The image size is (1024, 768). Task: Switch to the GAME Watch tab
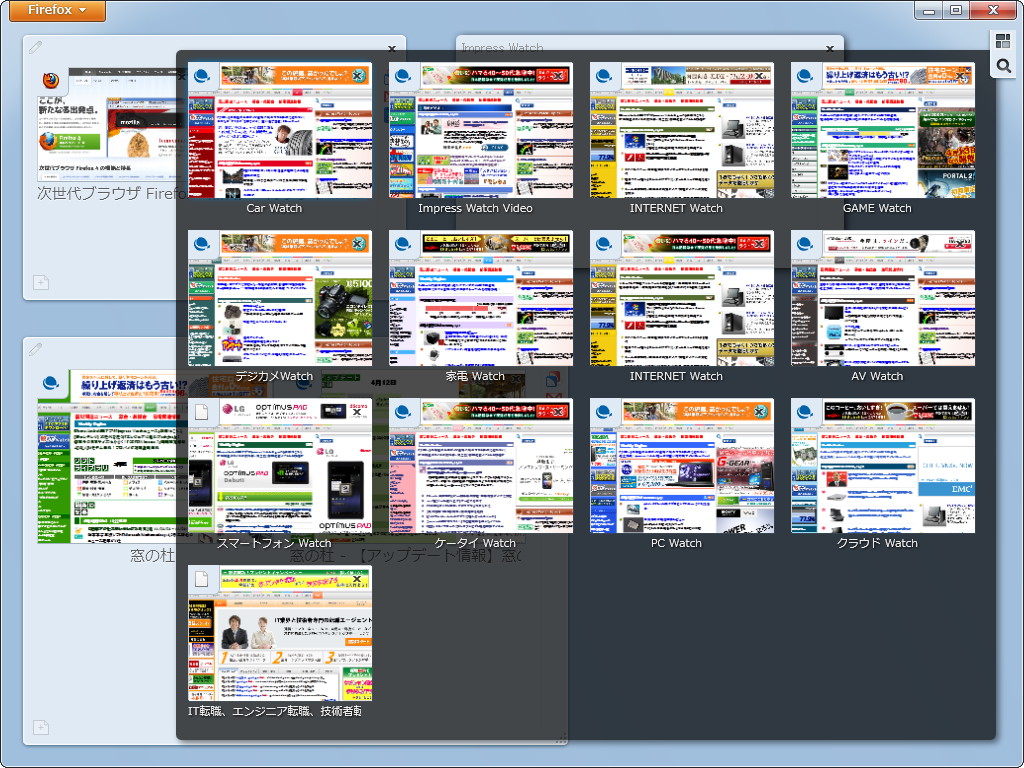pyautogui.click(x=877, y=130)
